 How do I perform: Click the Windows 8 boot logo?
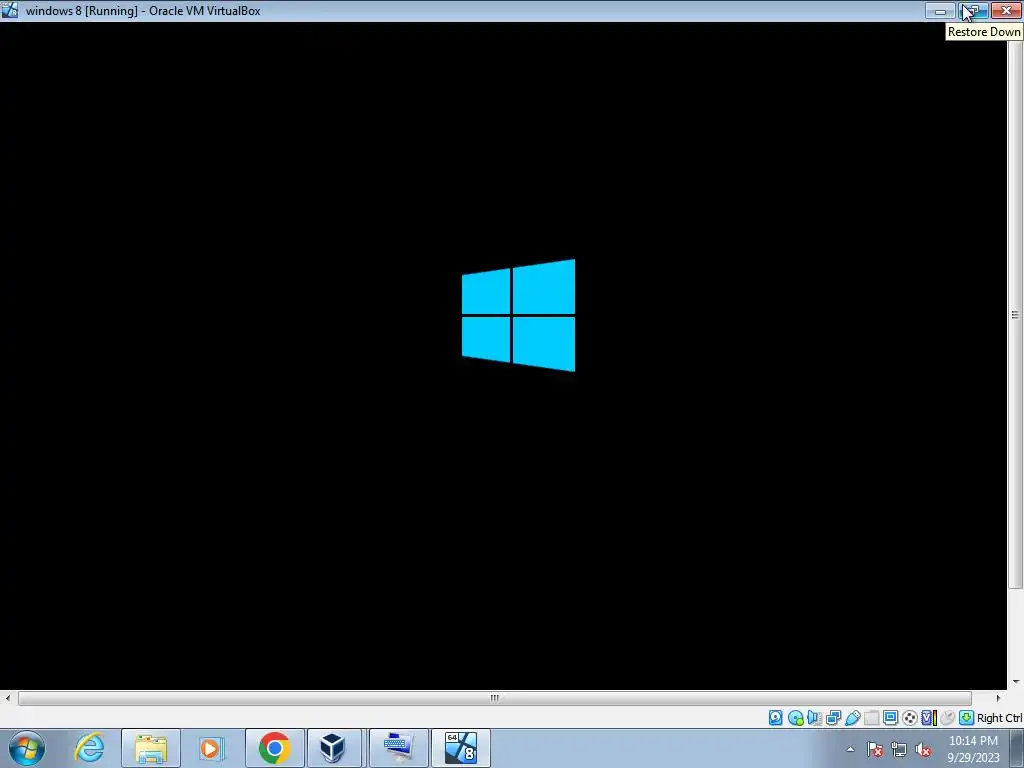coord(519,315)
